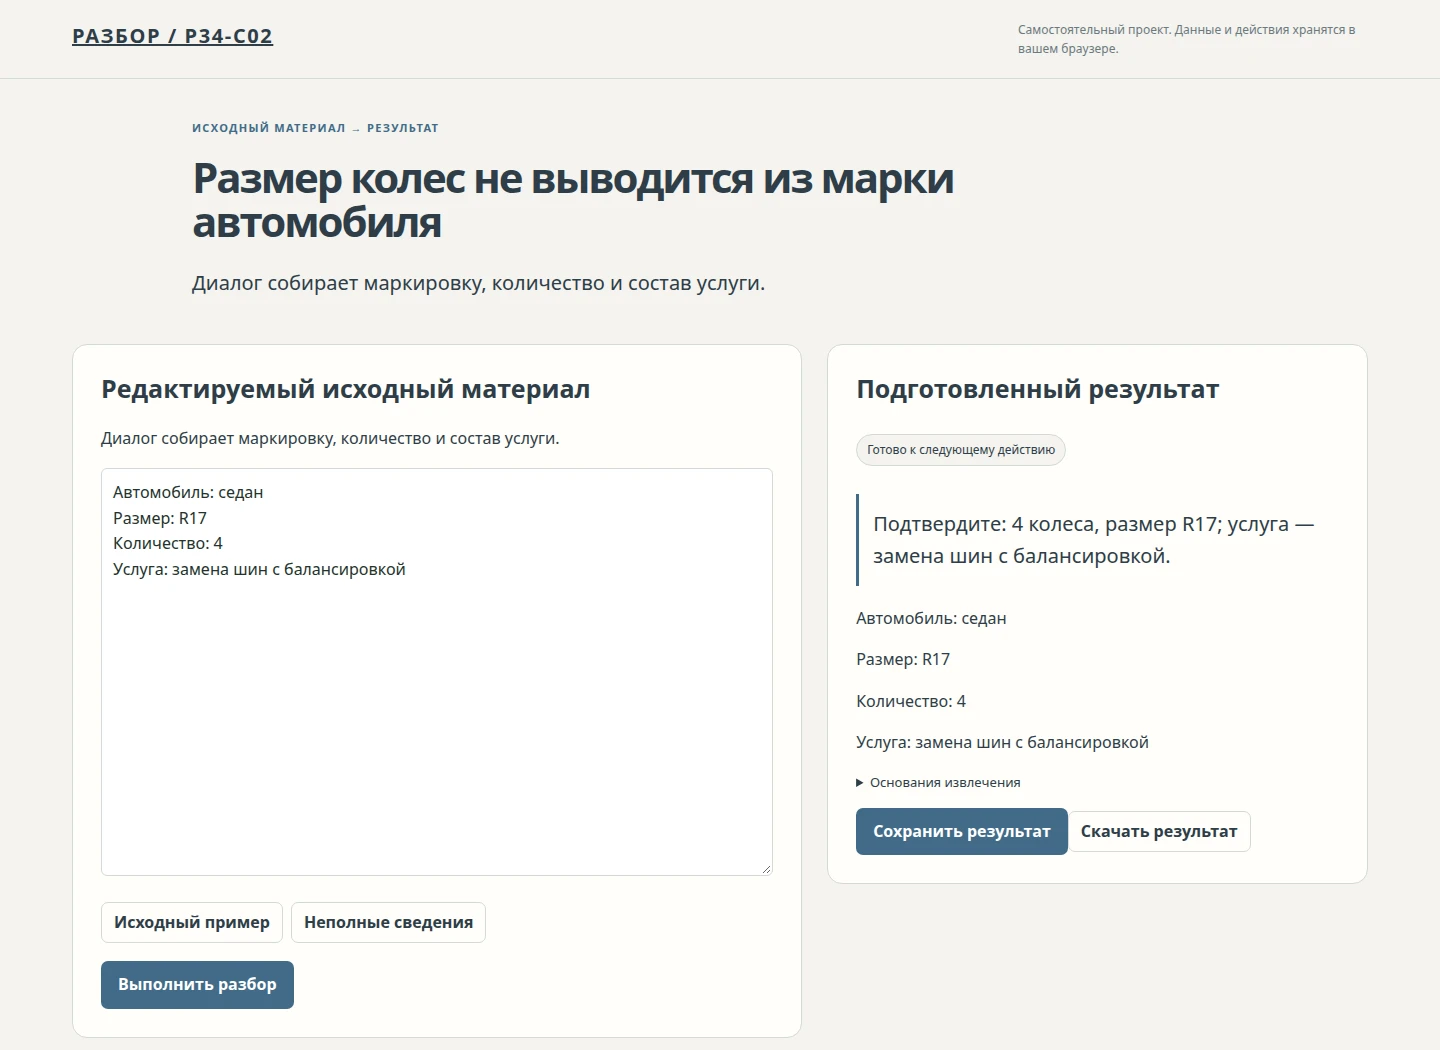Click the Самостоятельный проект notice in header

1187,39
